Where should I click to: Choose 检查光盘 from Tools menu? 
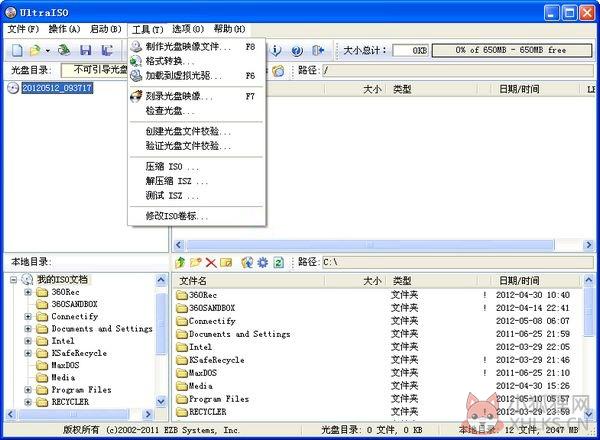[197, 111]
